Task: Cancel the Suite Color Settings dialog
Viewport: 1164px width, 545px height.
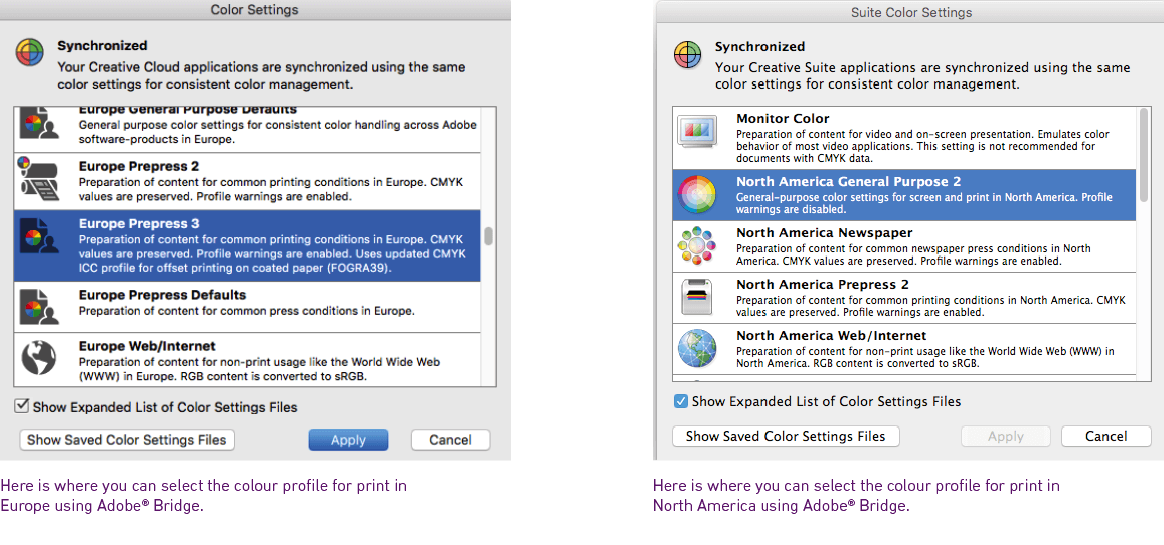Action: 1105,436
